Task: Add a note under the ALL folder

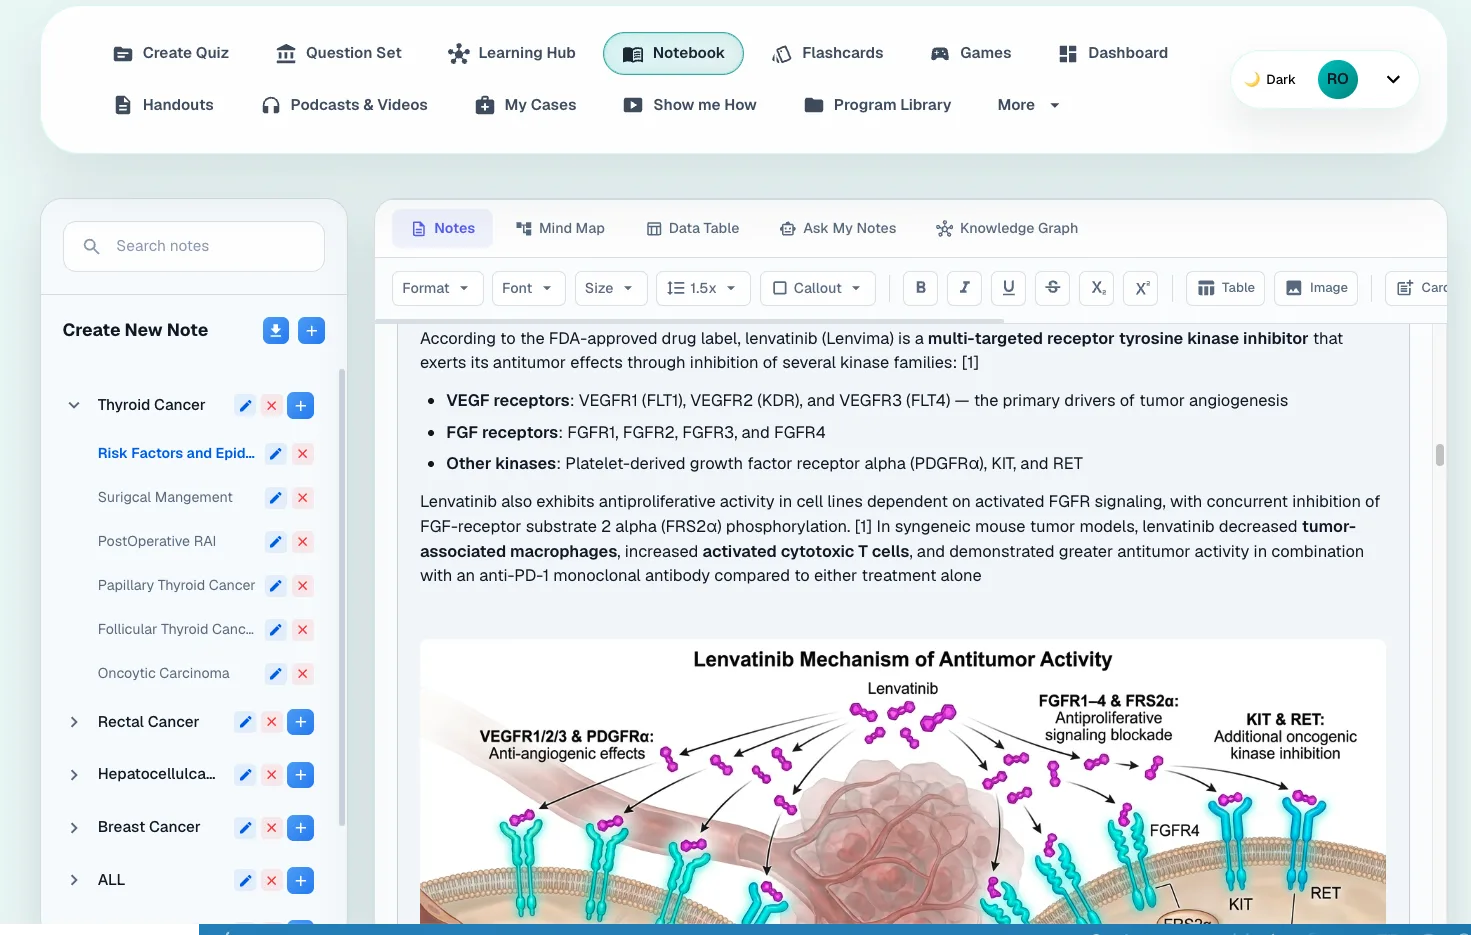Action: point(300,880)
